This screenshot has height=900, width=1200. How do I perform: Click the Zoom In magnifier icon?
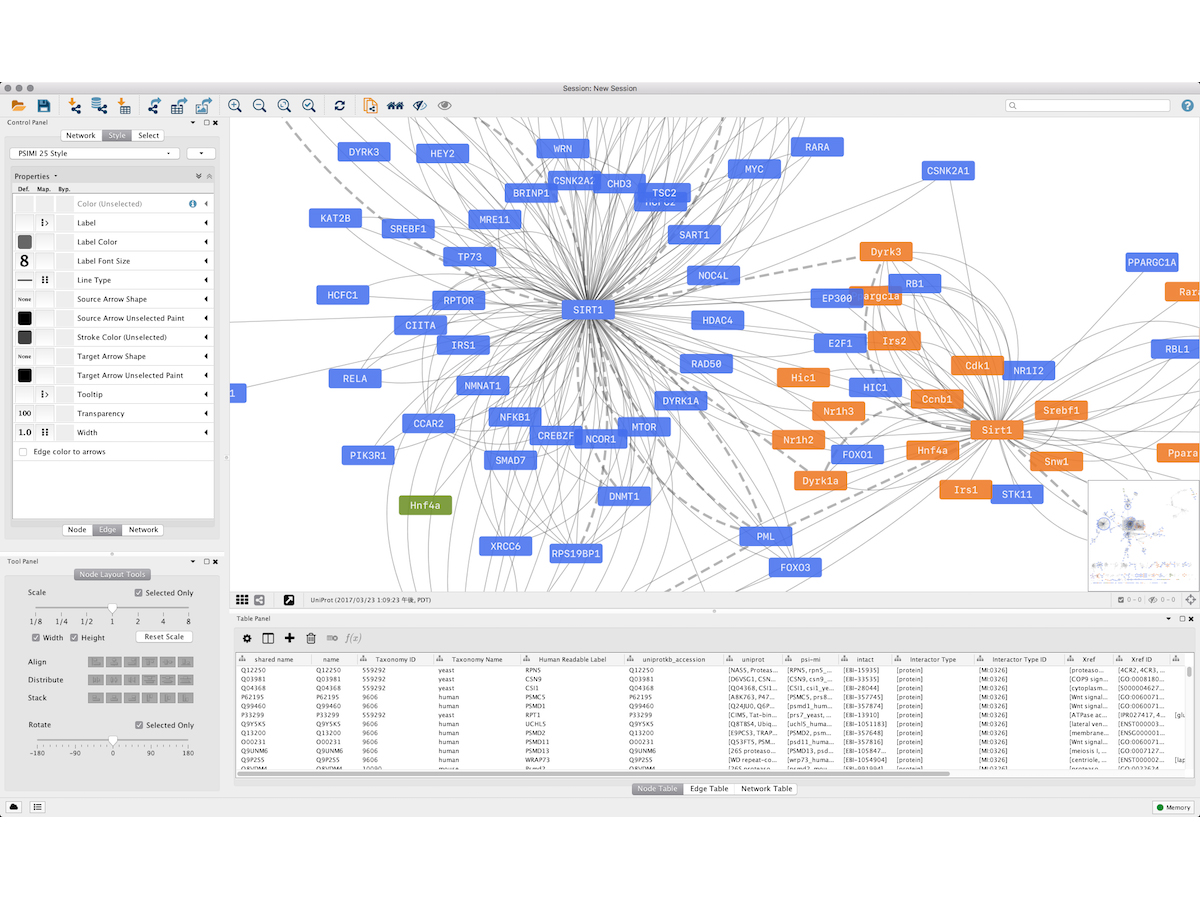pos(235,105)
